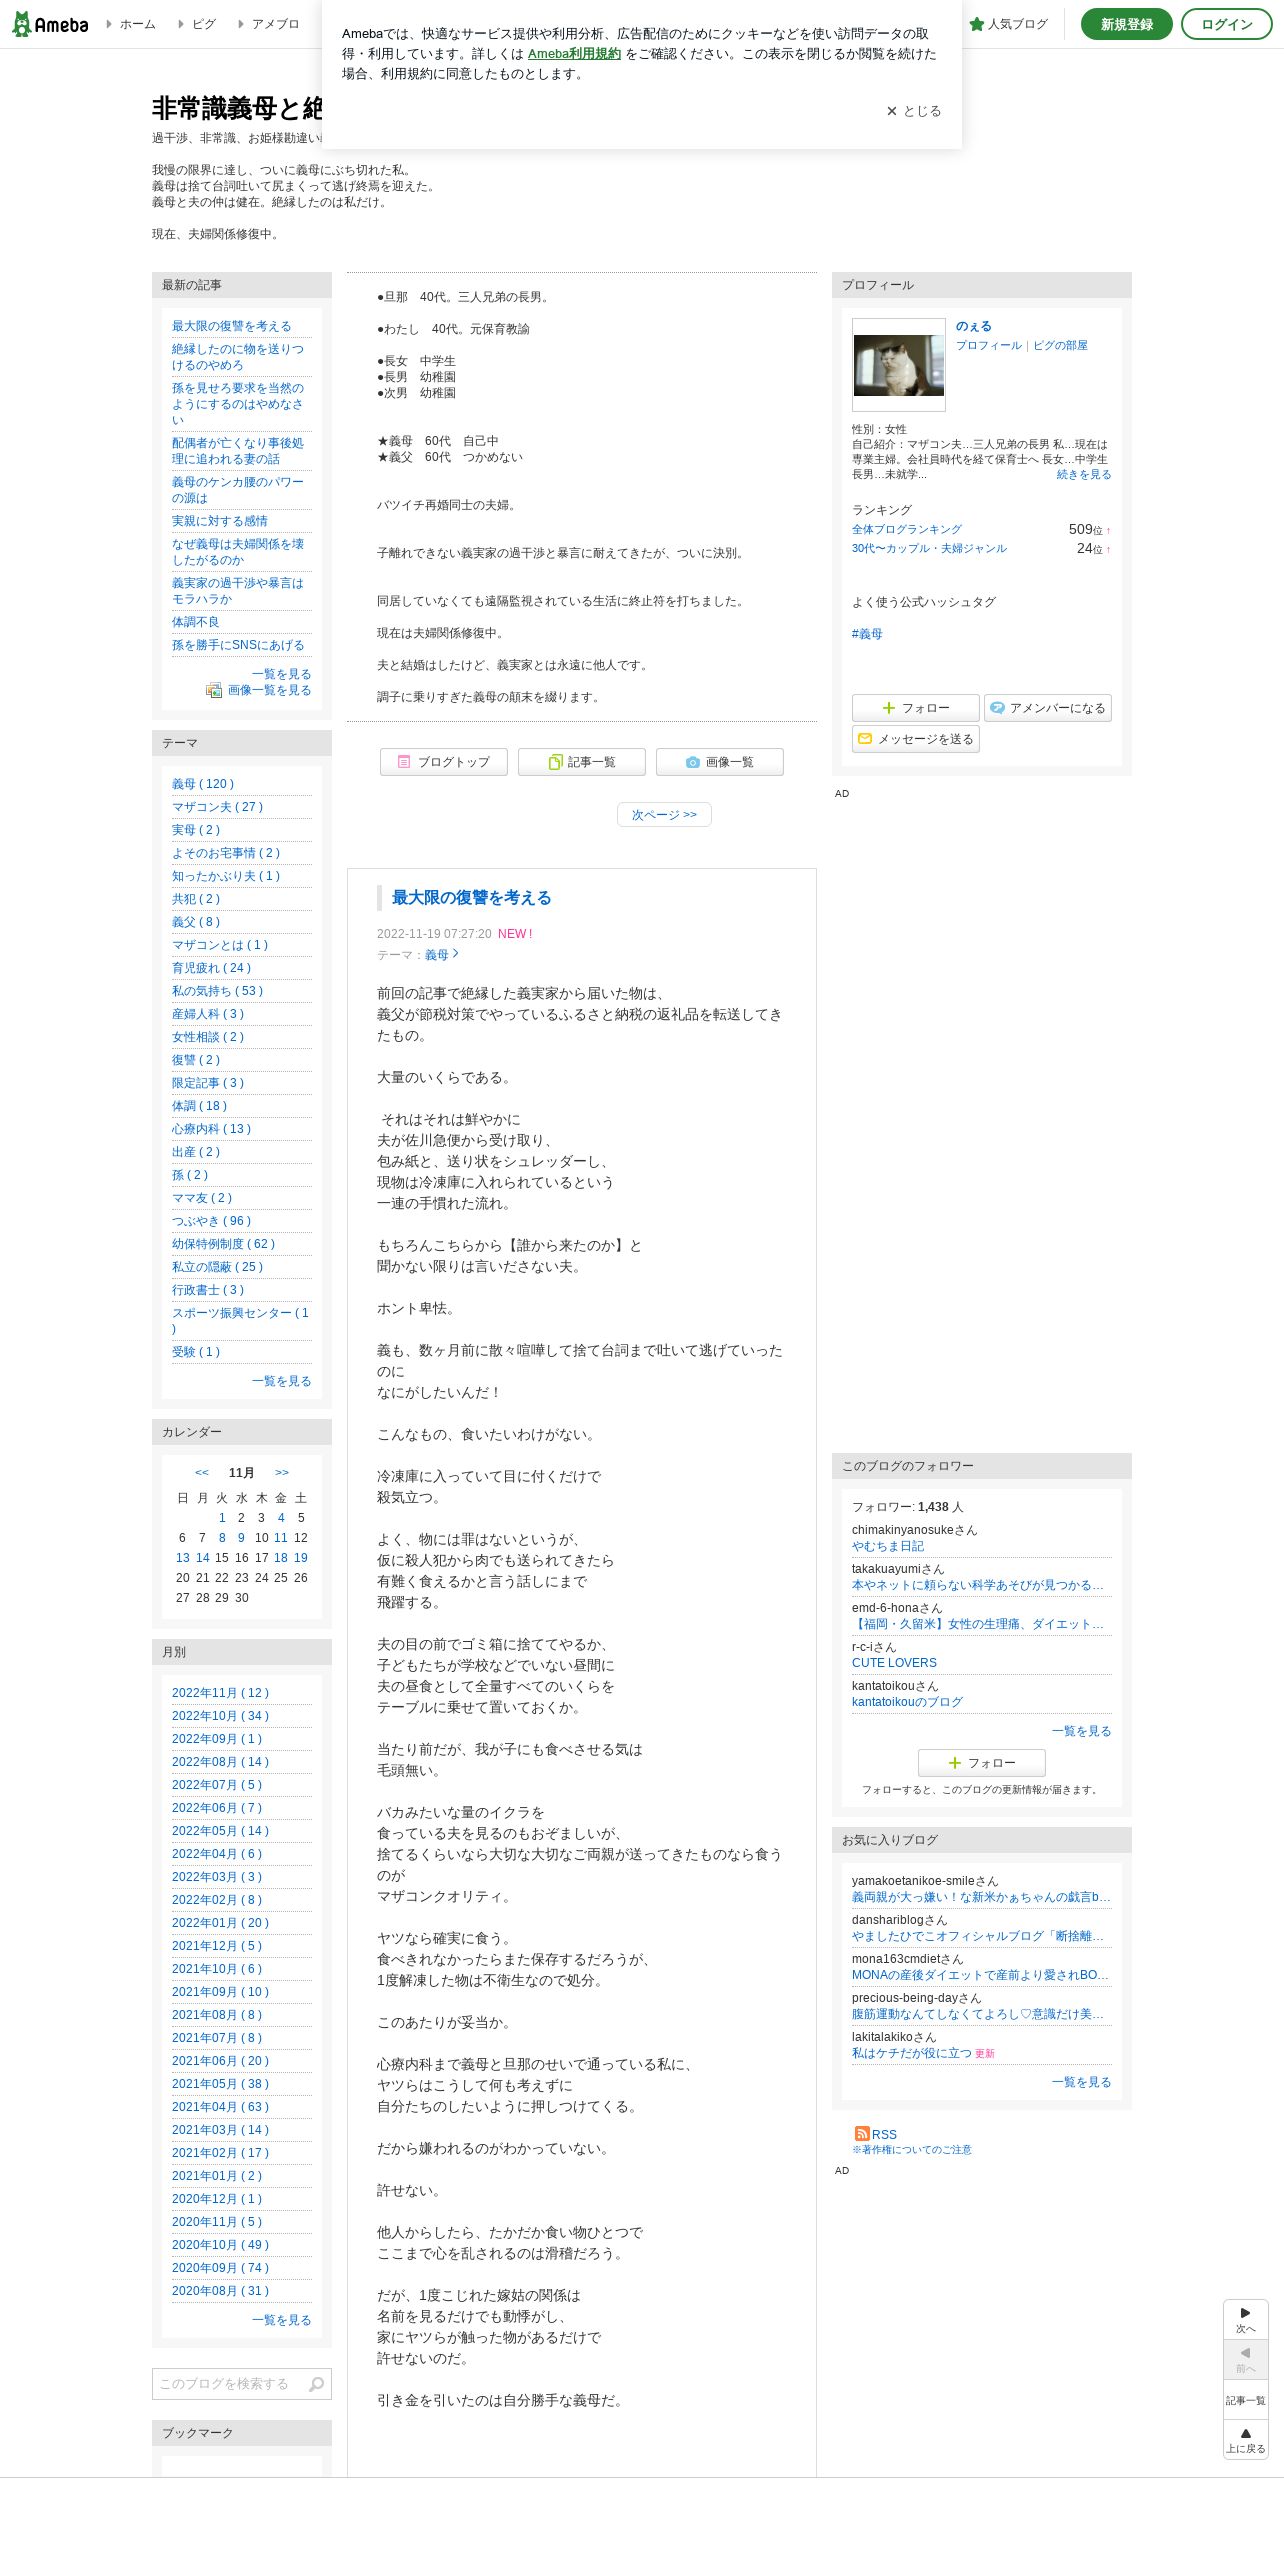Open archive 2022年11月 (12)
Viewport: 1284px width, 2568px height.
[x=221, y=1693]
